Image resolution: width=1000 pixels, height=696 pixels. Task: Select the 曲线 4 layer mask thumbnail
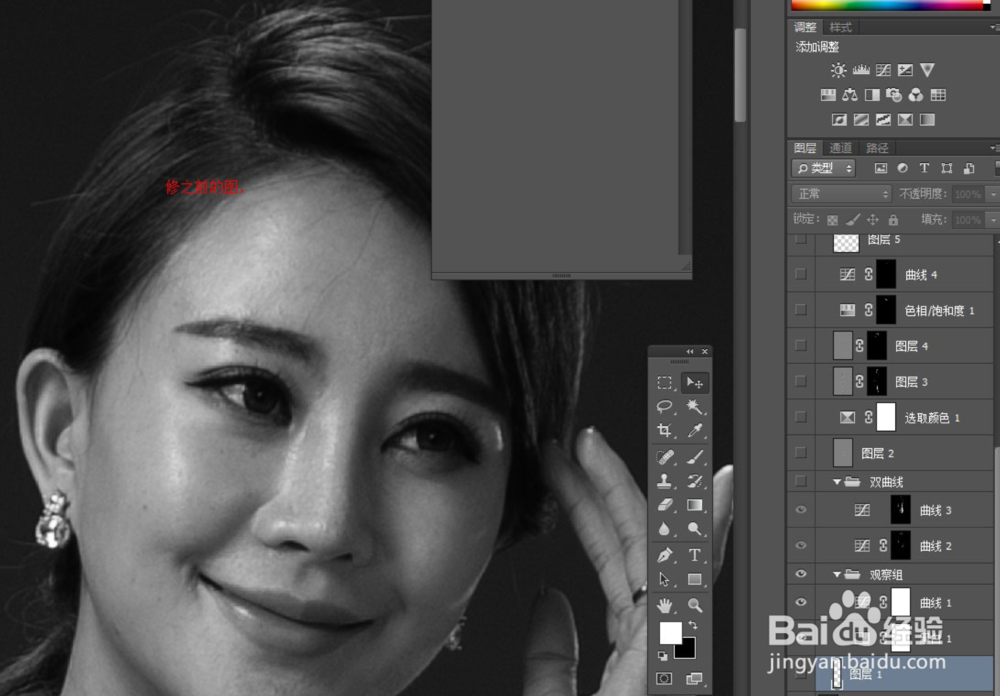pyautogui.click(x=886, y=274)
